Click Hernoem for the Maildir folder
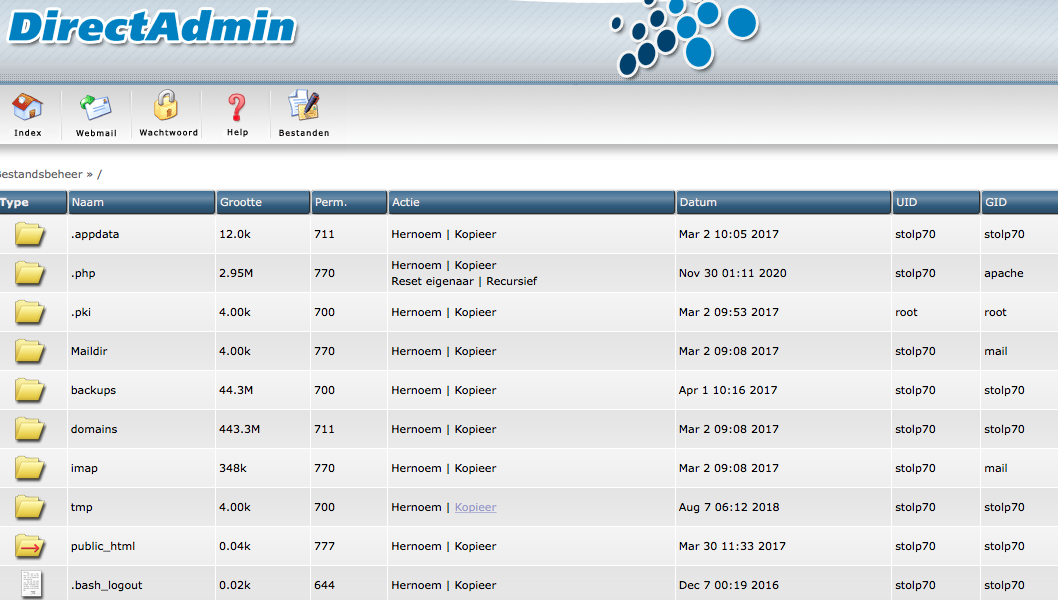The image size is (1058, 600). pyautogui.click(x=416, y=351)
